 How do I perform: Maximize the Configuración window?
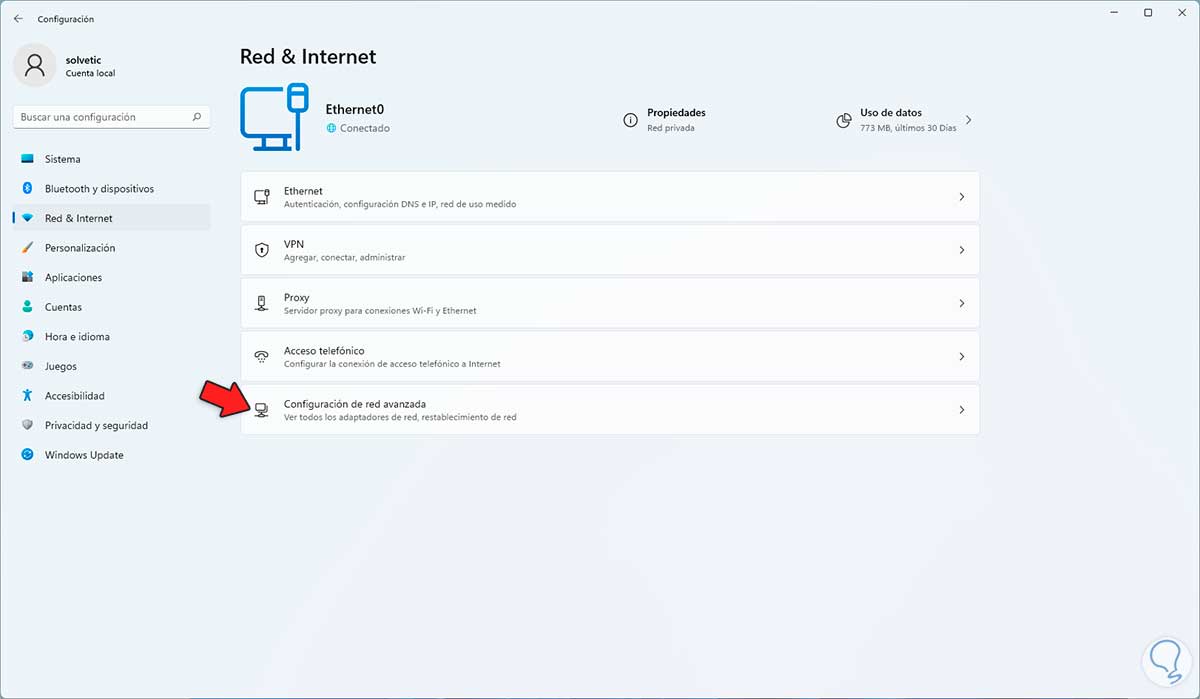[1148, 13]
